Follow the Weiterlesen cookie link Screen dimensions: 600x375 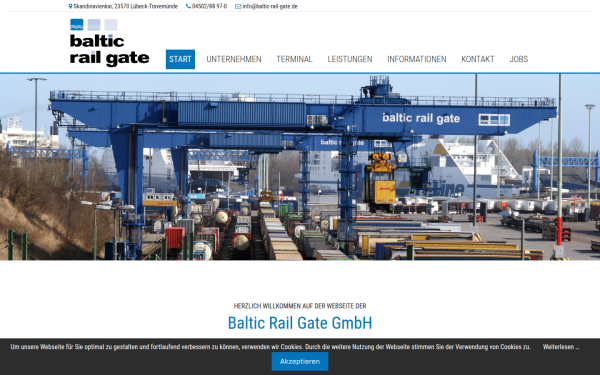[561, 347]
